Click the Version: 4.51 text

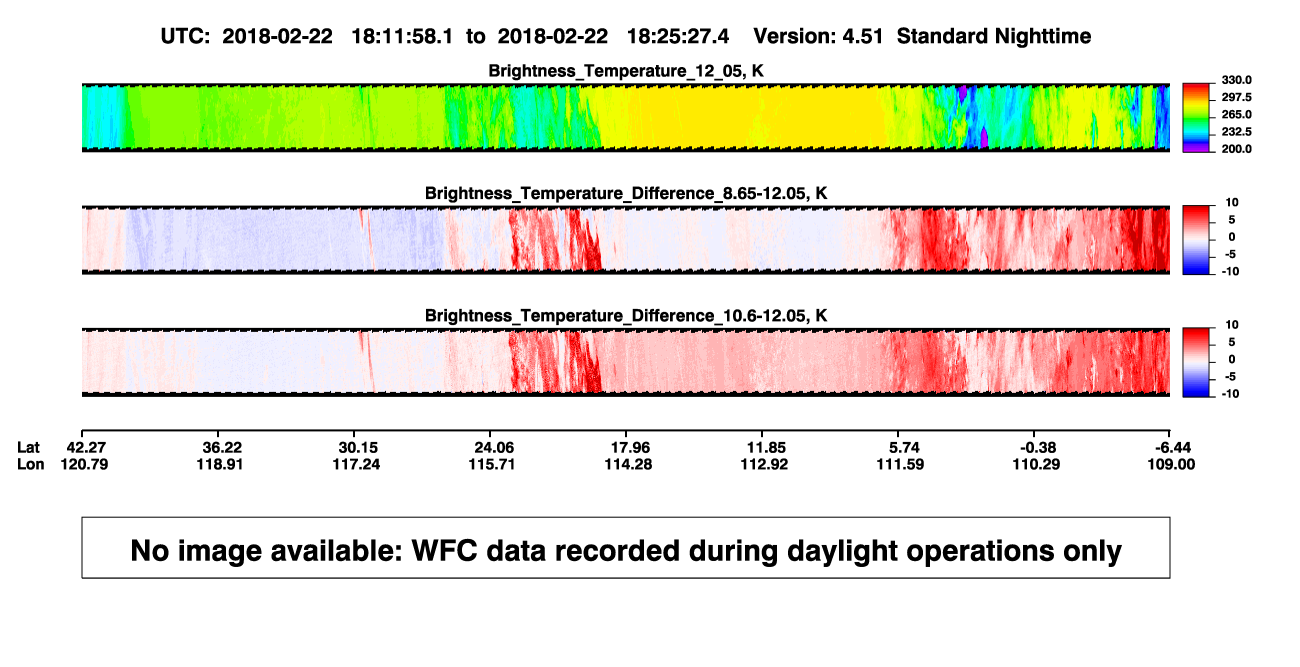[x=820, y=37]
